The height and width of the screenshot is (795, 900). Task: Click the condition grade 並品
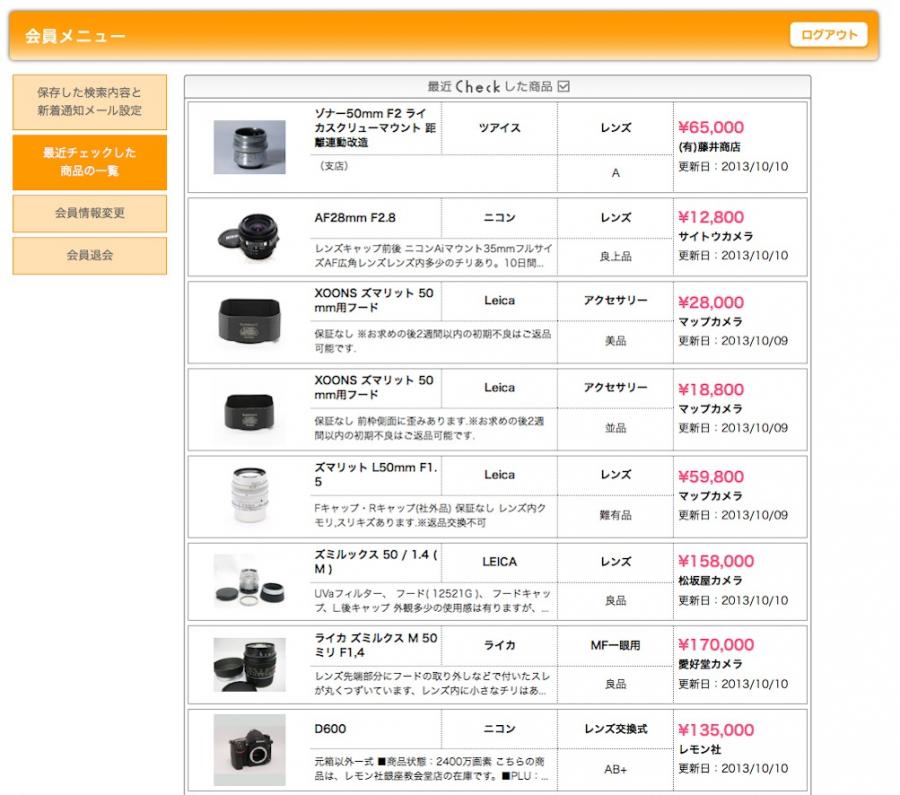point(615,428)
